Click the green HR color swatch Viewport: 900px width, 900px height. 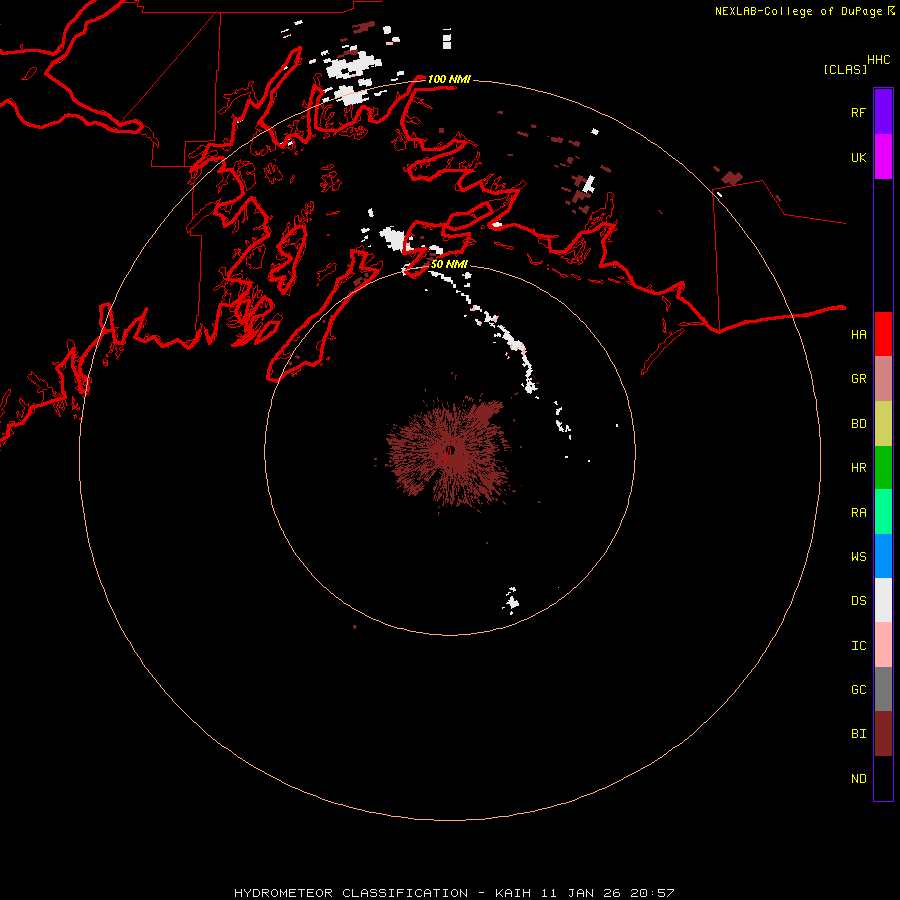pyautogui.click(x=883, y=468)
